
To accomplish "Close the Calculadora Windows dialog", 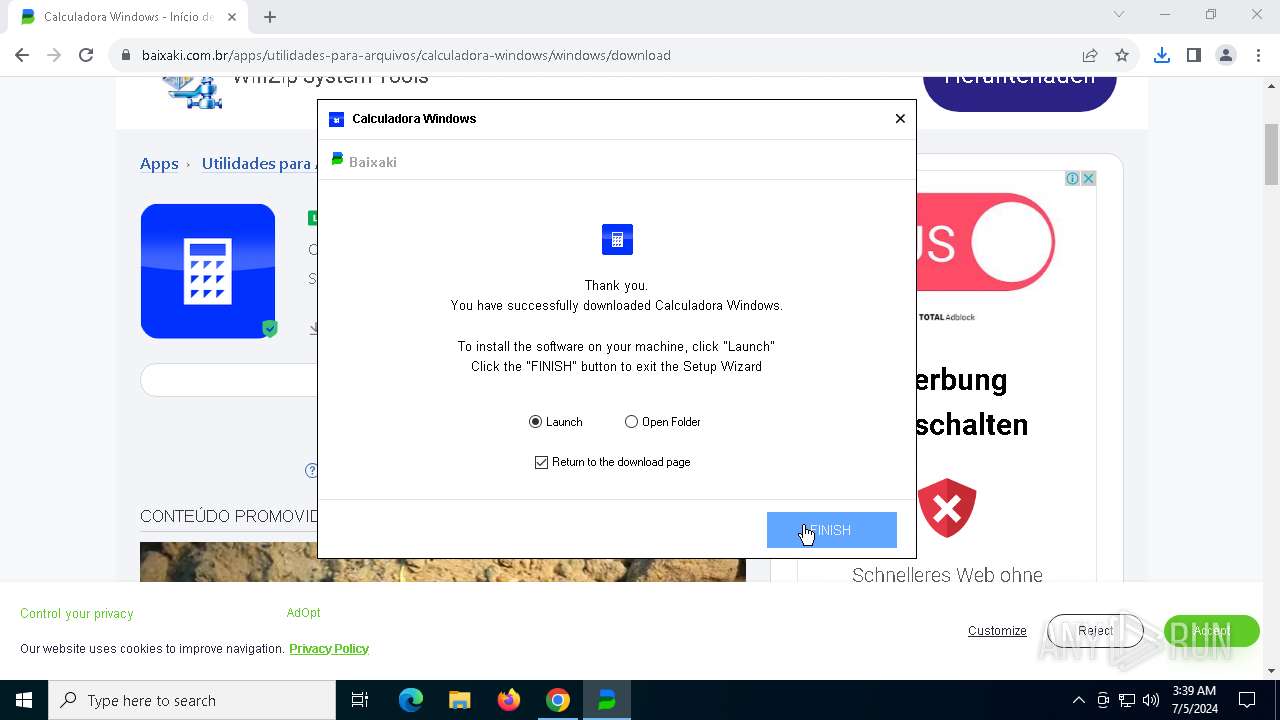I will (x=900, y=118).
